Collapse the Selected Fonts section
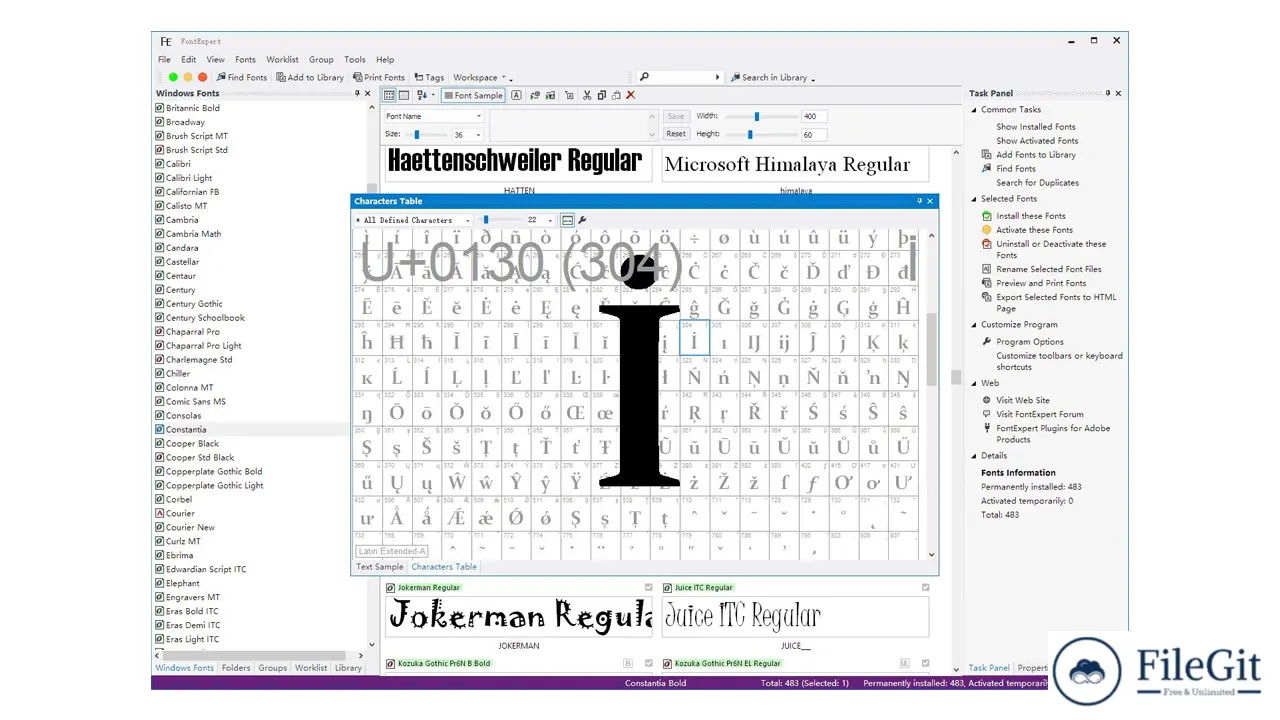1280x720 pixels. coord(975,199)
